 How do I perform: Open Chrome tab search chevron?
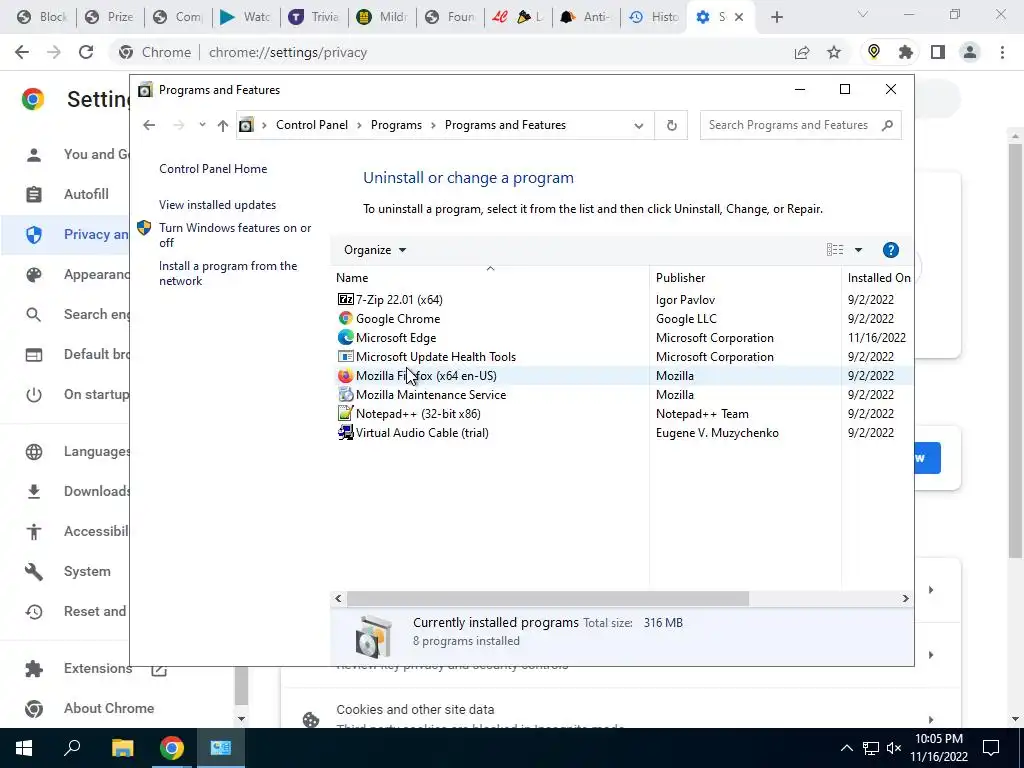click(x=863, y=15)
